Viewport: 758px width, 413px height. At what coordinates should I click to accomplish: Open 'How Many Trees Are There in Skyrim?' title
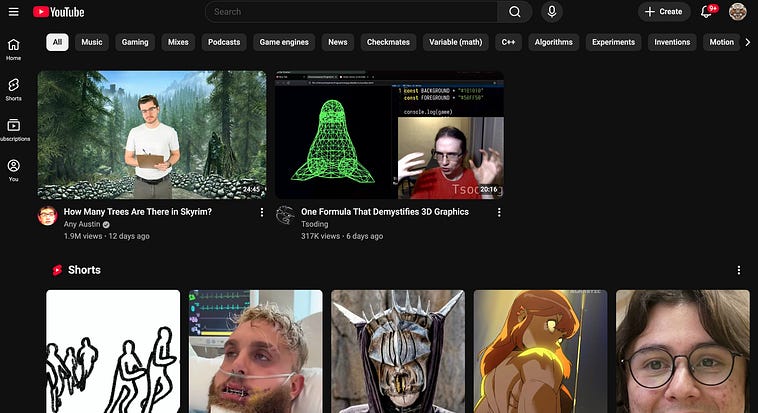138,212
